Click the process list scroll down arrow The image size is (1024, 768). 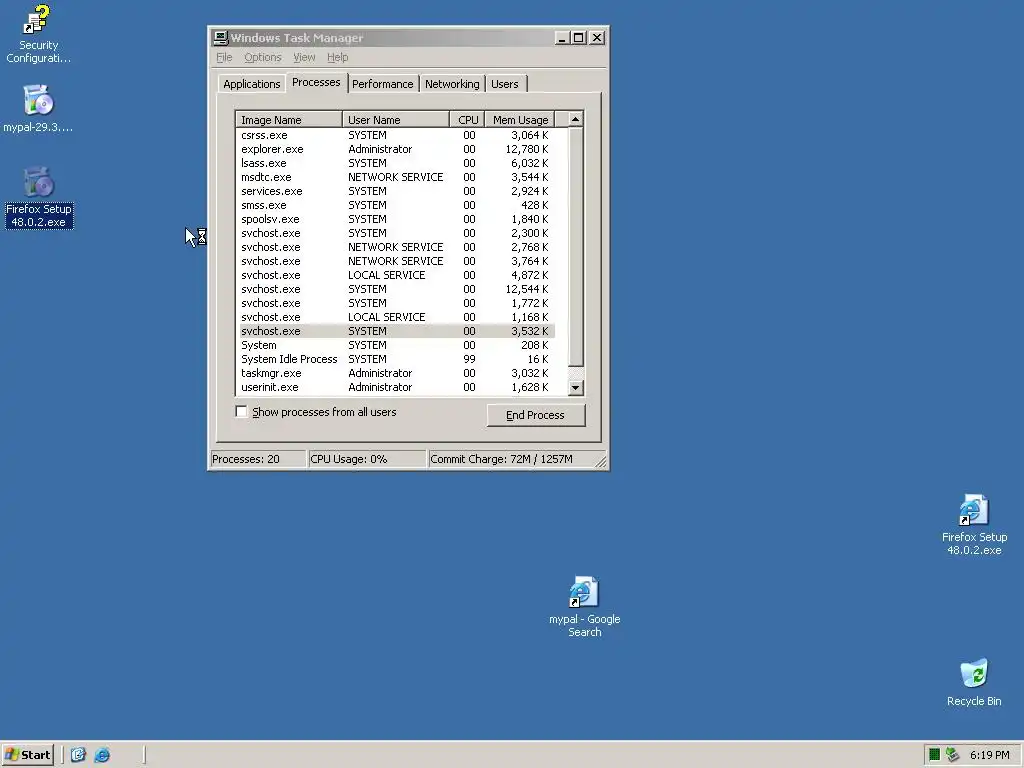575,387
